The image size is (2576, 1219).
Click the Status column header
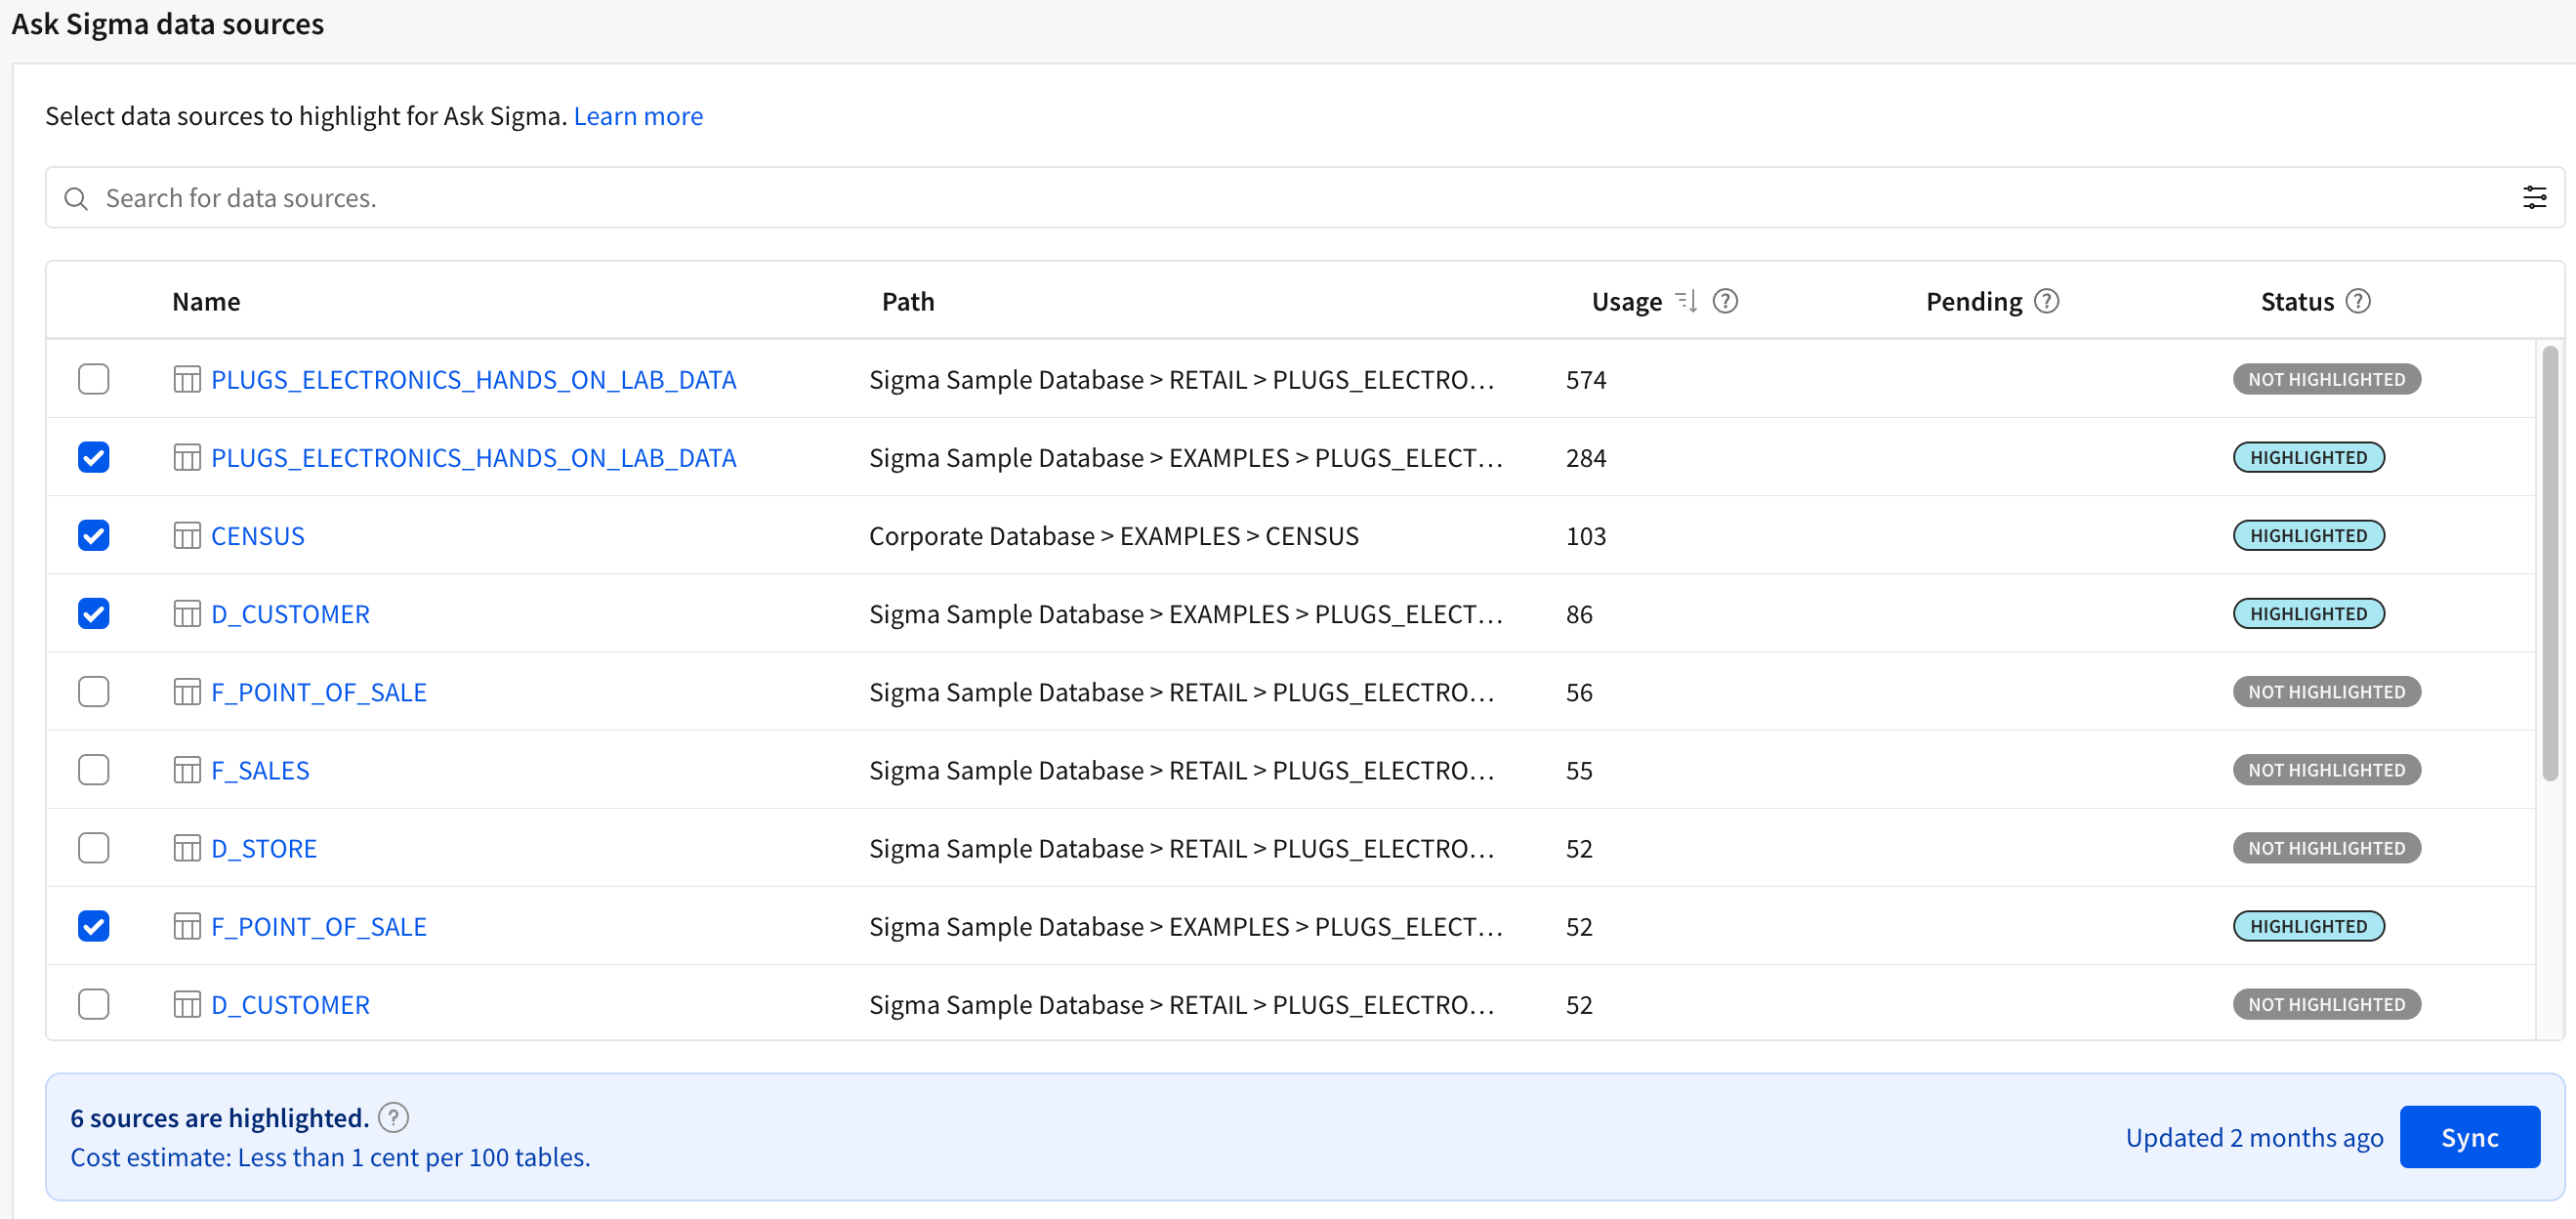(2297, 301)
